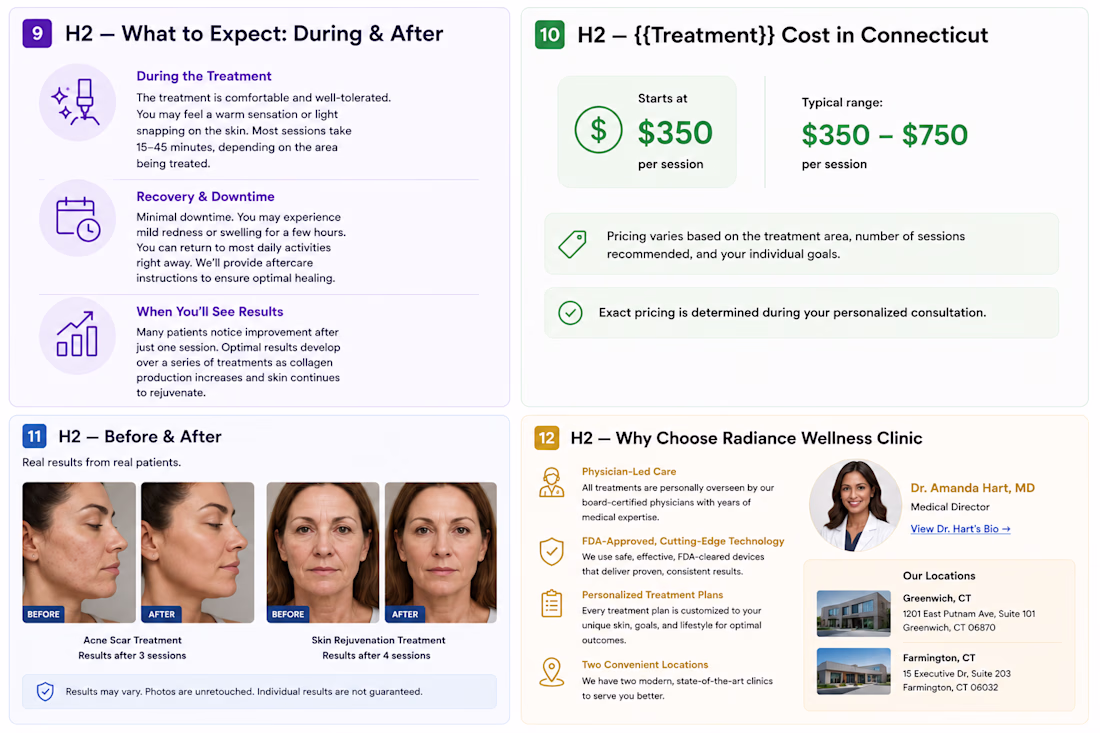The height and width of the screenshot is (733, 1100).
Task: Select the acne scar Before photo
Action: click(x=79, y=552)
